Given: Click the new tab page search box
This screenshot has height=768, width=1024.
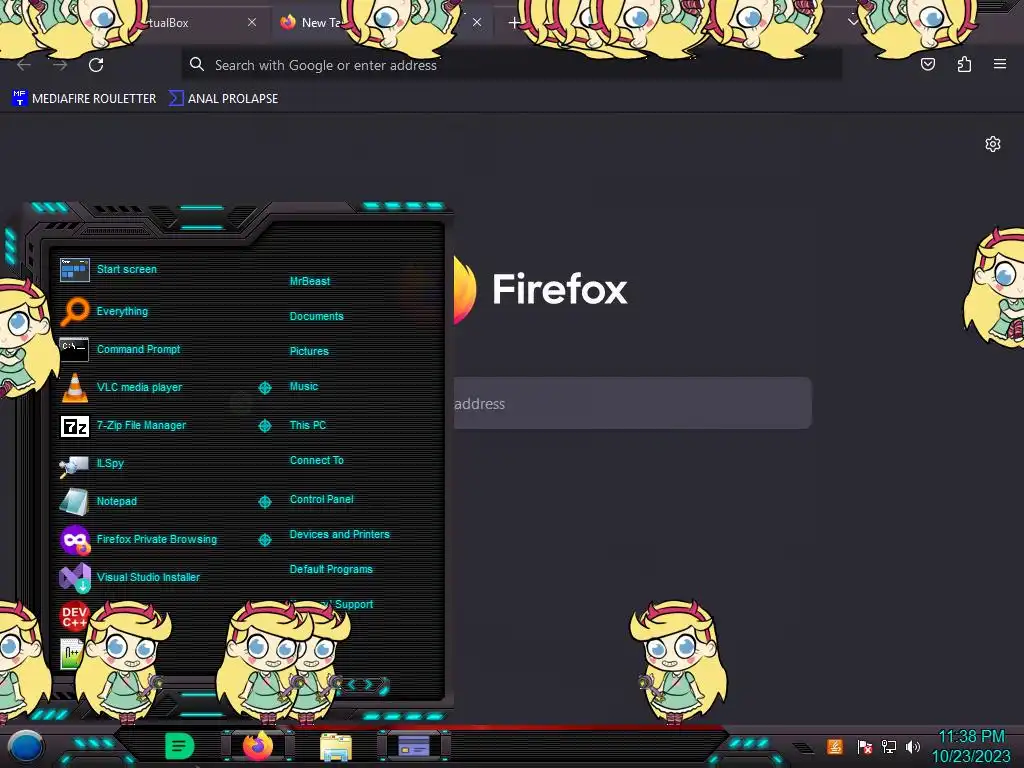Looking at the screenshot, I should pyautogui.click(x=633, y=403).
